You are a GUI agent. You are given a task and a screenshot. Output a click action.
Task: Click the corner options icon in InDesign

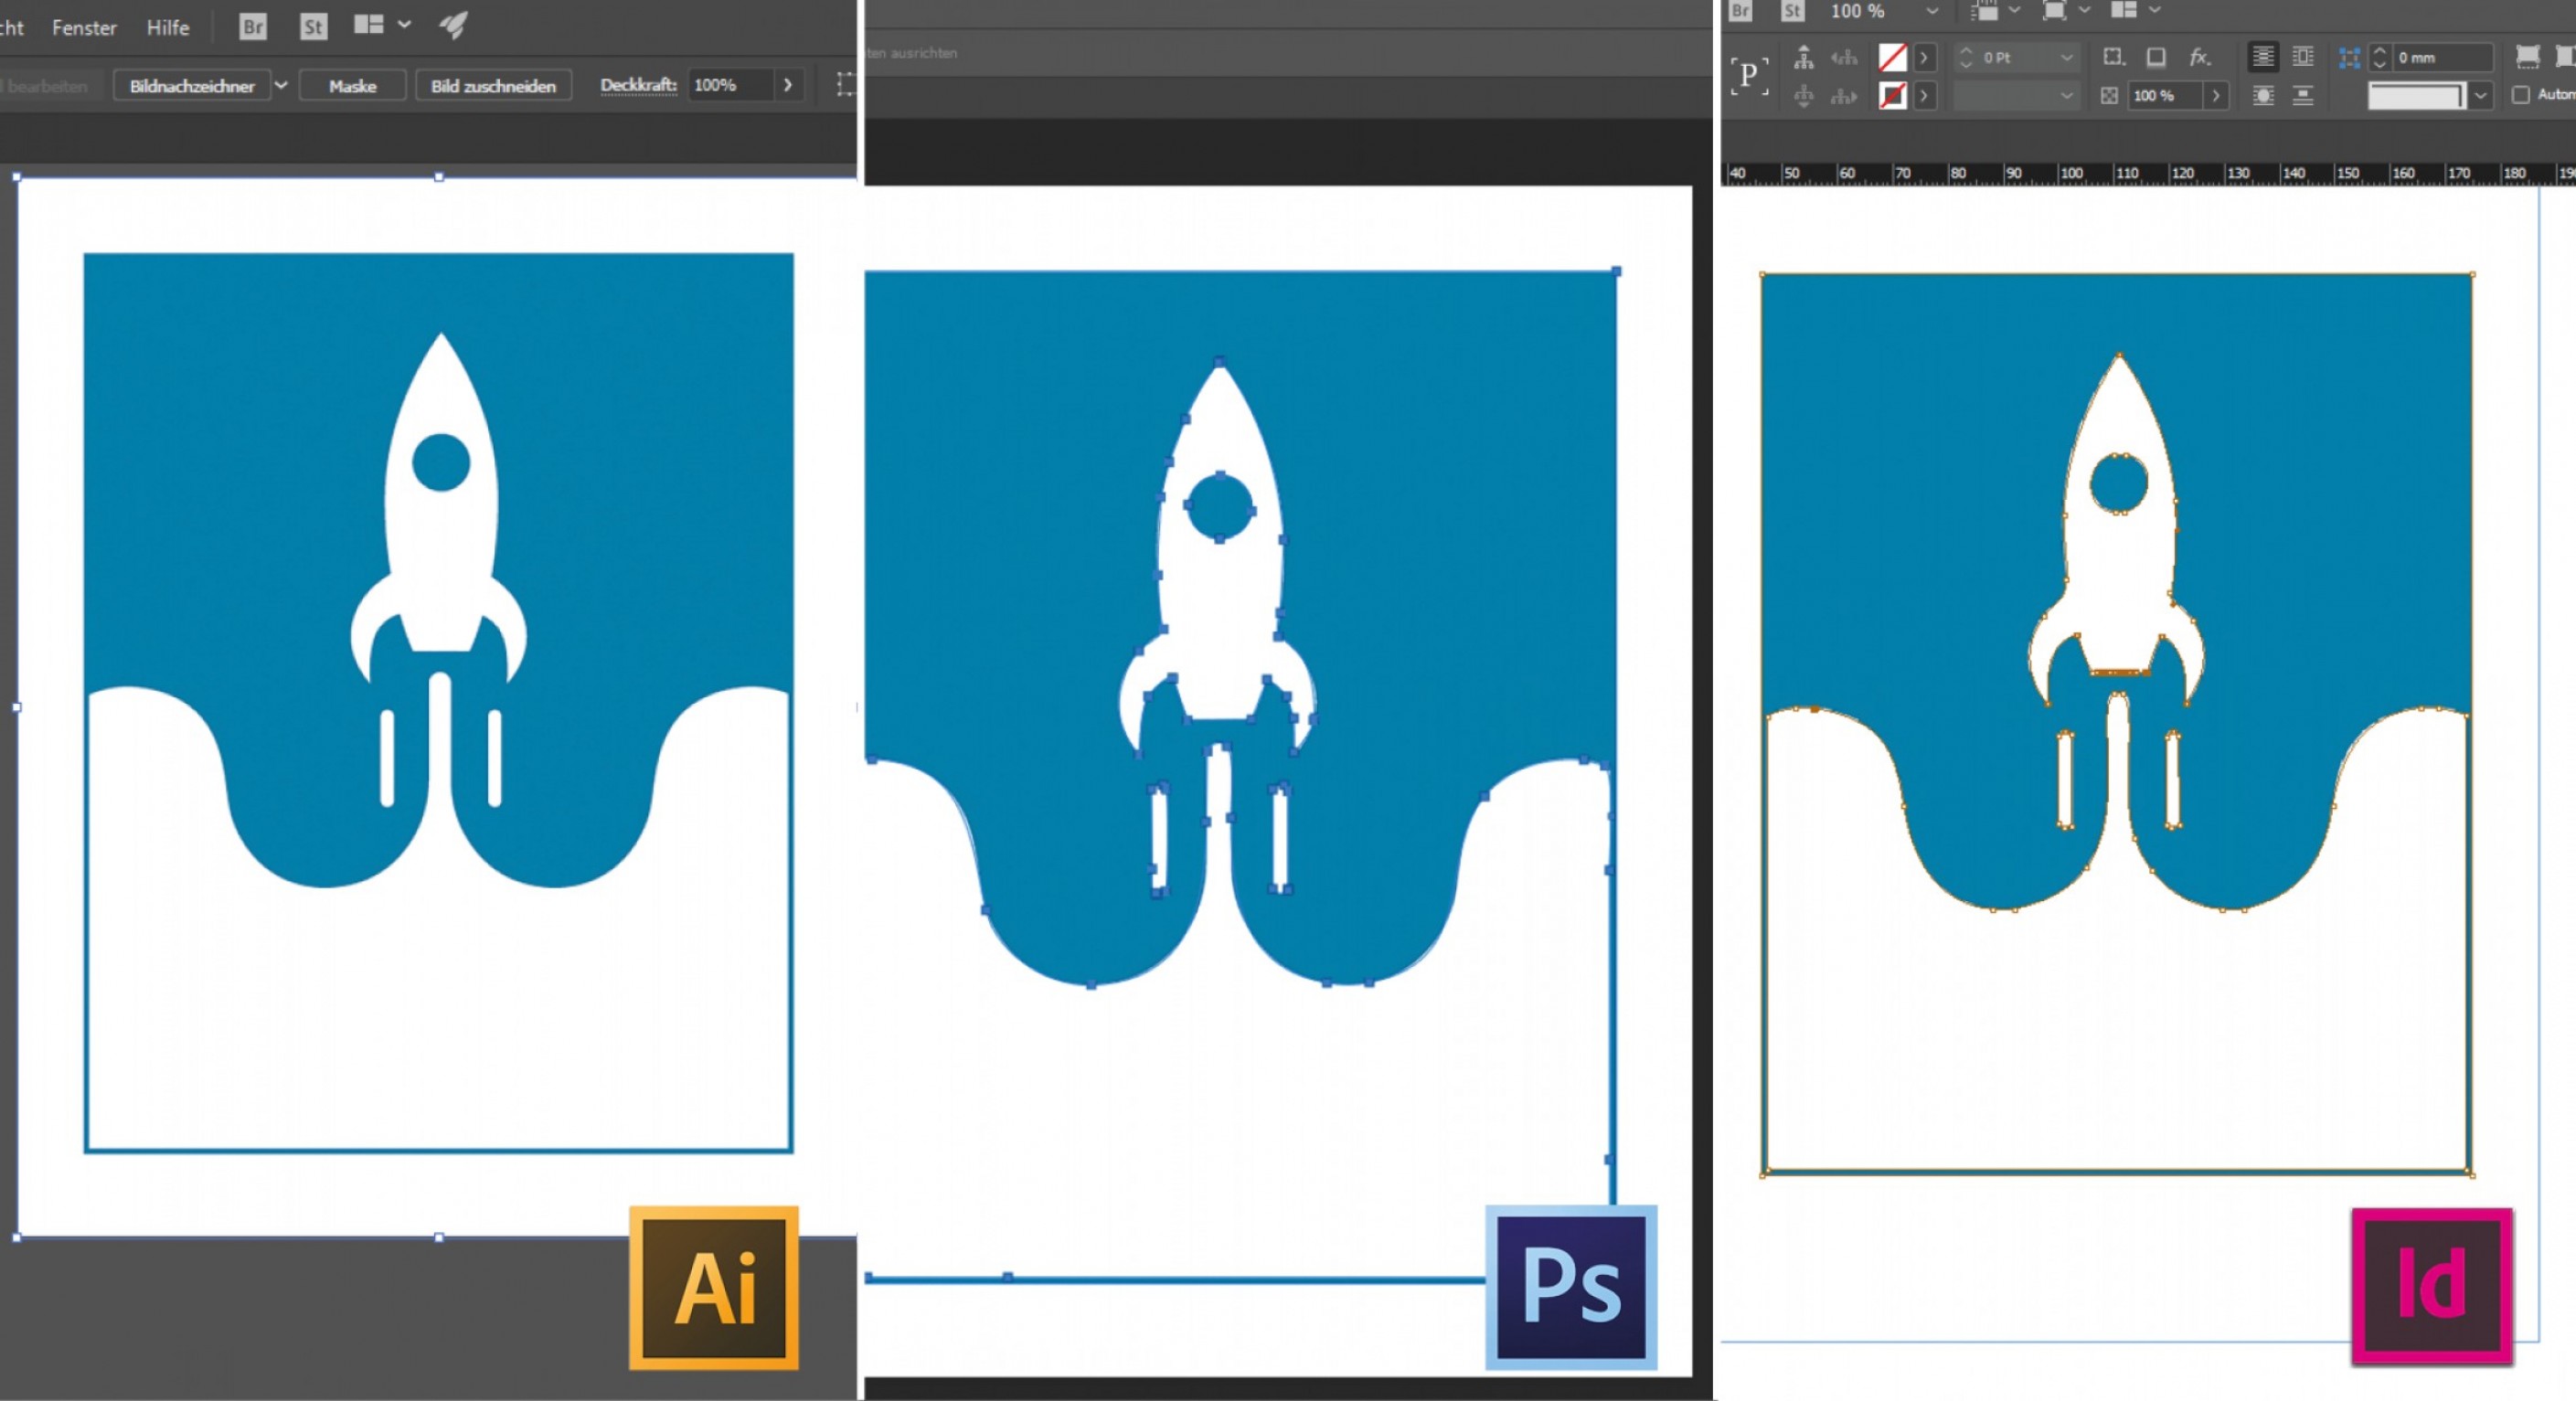[2115, 57]
